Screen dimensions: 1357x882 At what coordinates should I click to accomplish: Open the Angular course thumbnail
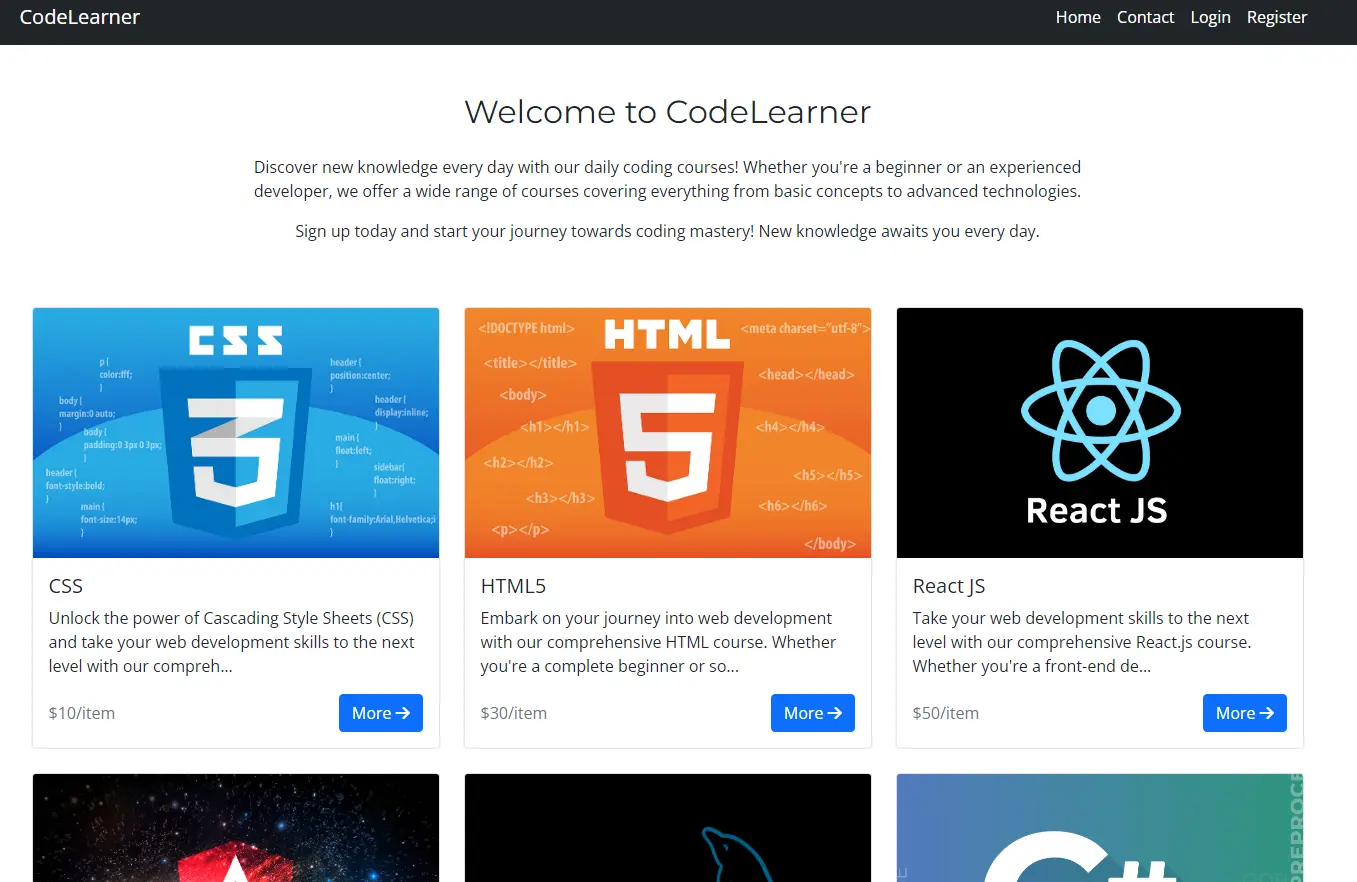236,828
